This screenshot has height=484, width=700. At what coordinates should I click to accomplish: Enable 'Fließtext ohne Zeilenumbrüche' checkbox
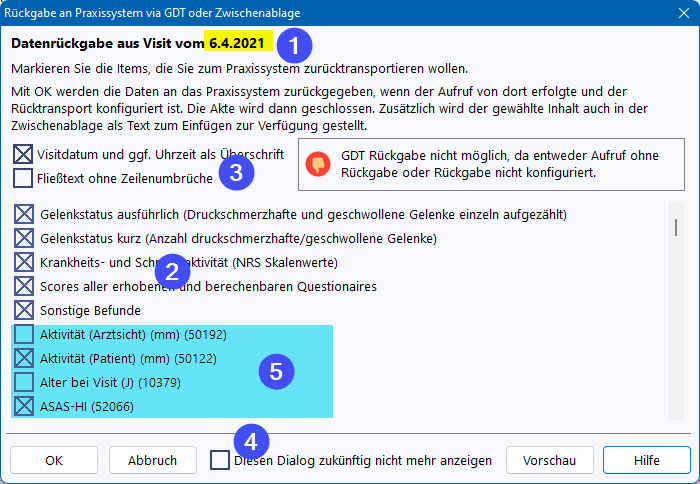click(x=23, y=178)
